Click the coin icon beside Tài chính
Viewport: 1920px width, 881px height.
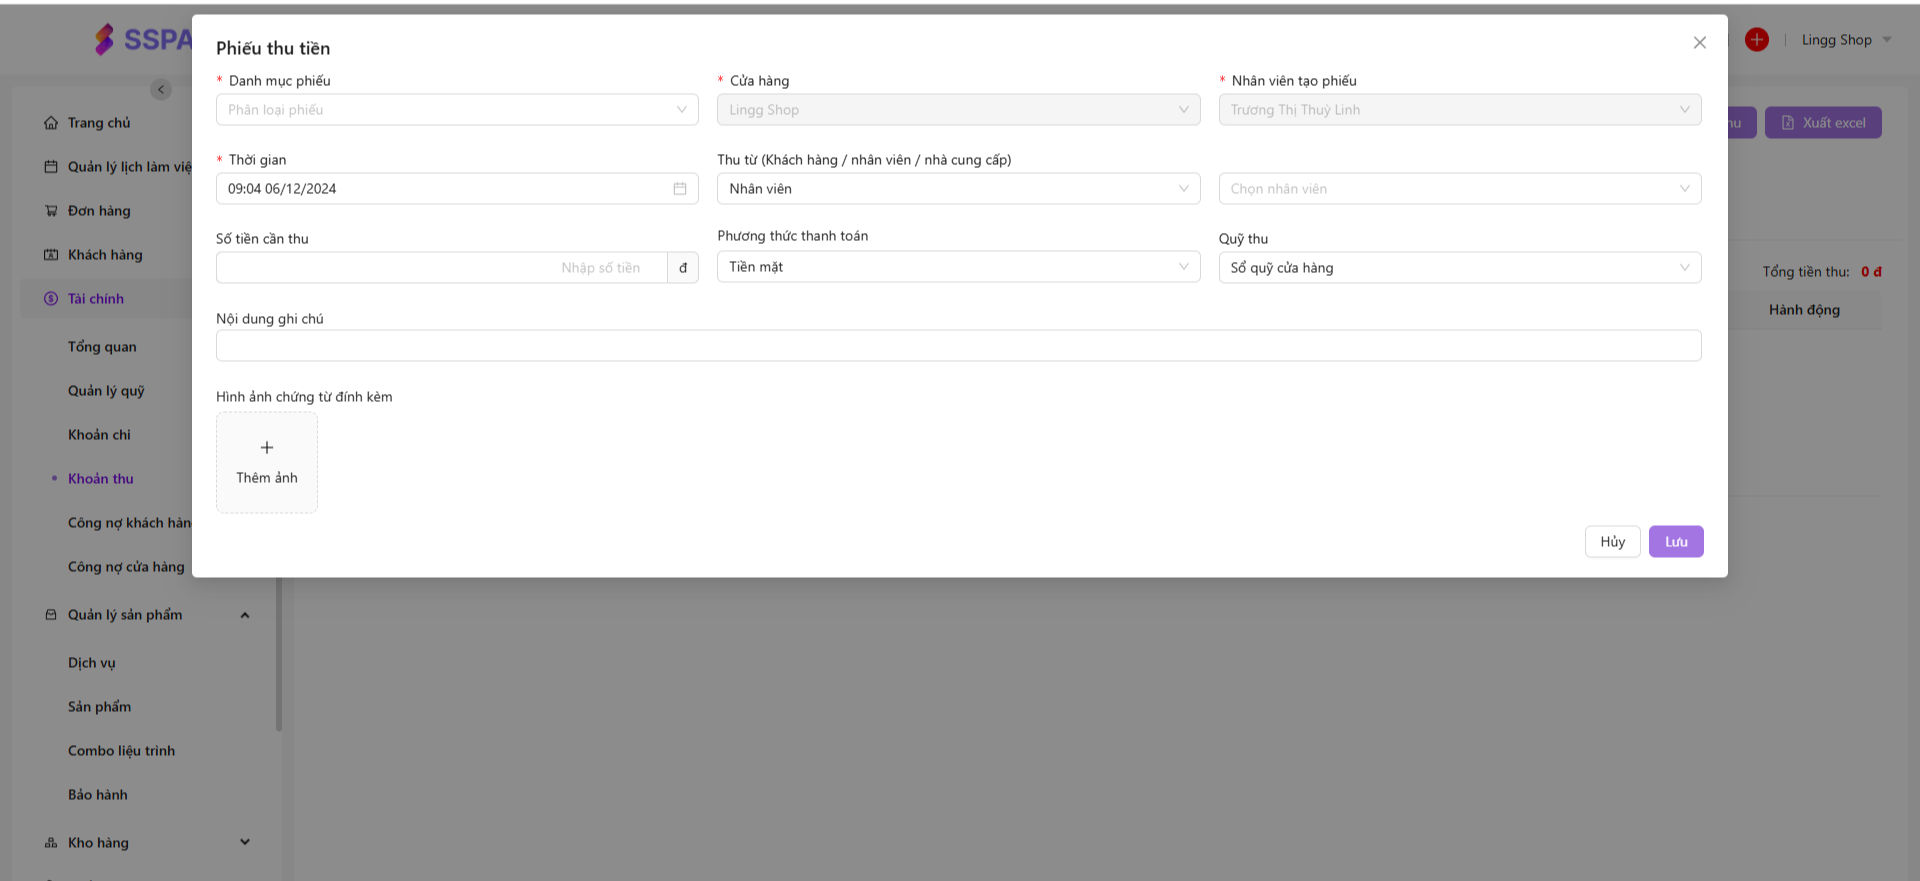[x=51, y=299]
